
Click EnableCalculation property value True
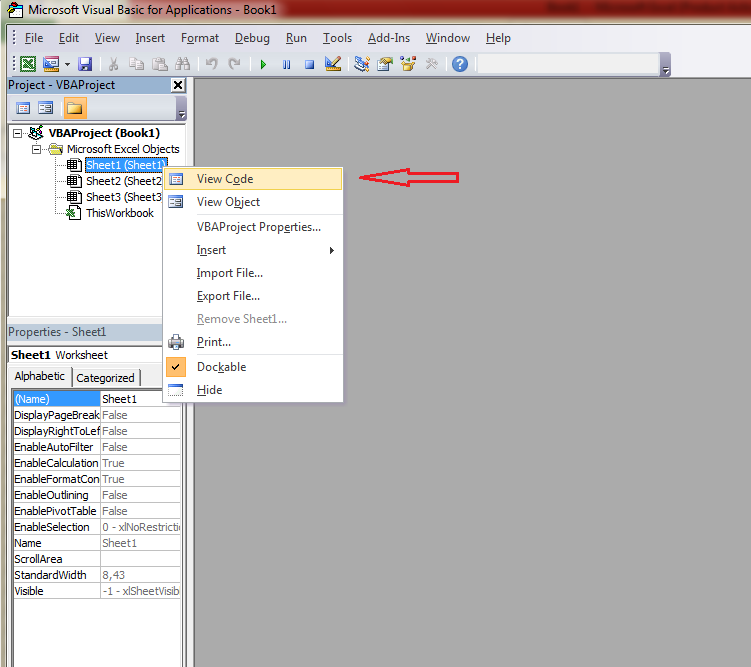(140, 463)
